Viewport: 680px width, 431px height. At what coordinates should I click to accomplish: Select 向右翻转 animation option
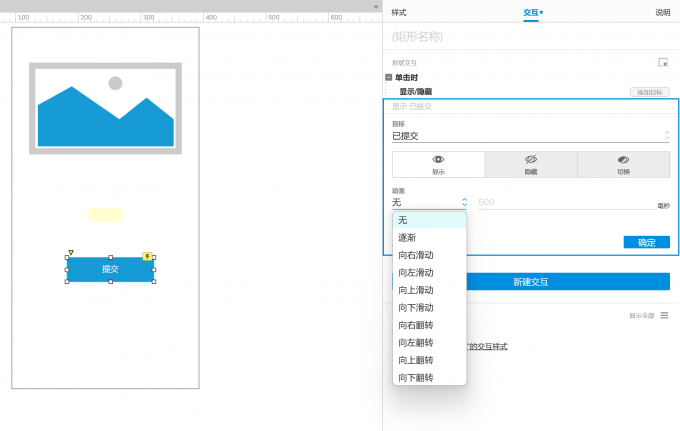click(429, 325)
